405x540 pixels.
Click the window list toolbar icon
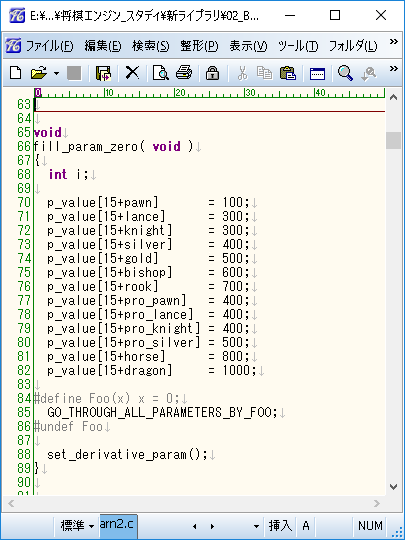click(317, 73)
